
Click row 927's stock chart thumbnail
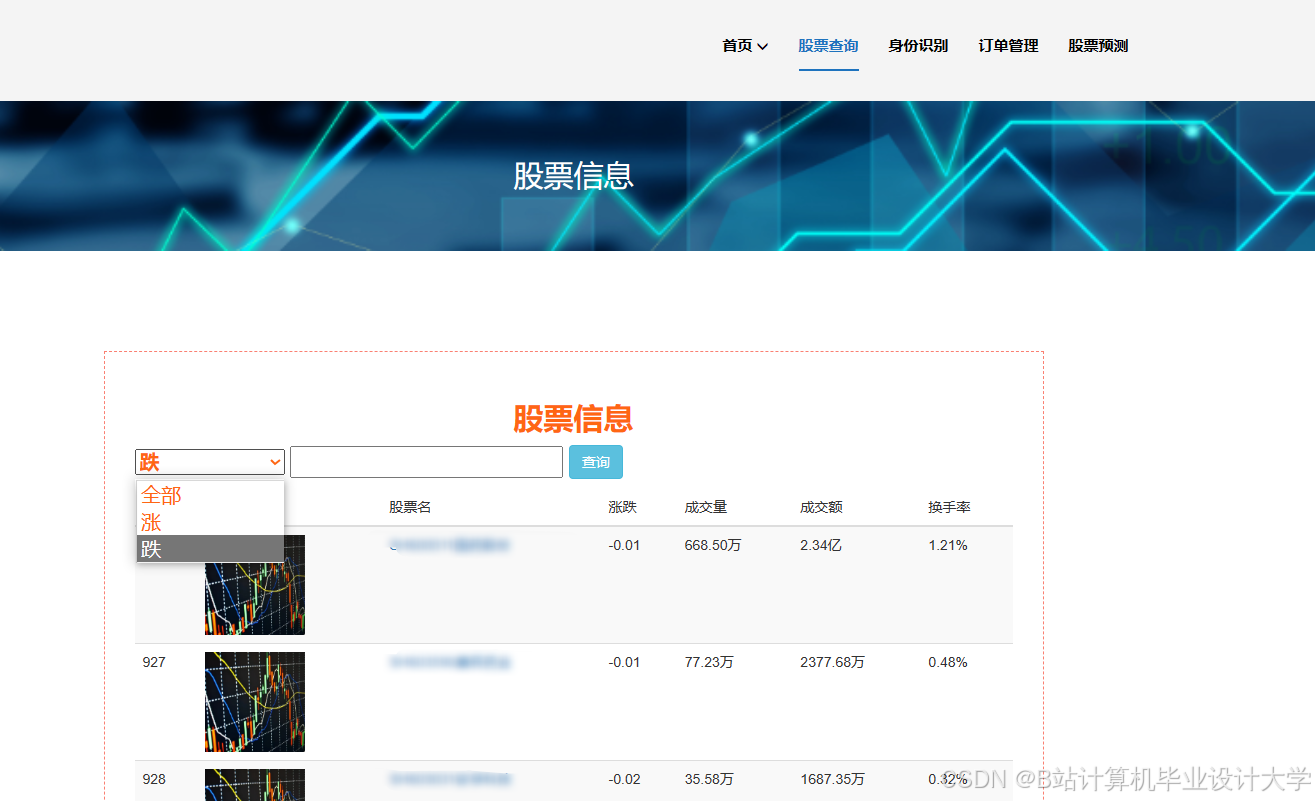pyautogui.click(x=254, y=700)
